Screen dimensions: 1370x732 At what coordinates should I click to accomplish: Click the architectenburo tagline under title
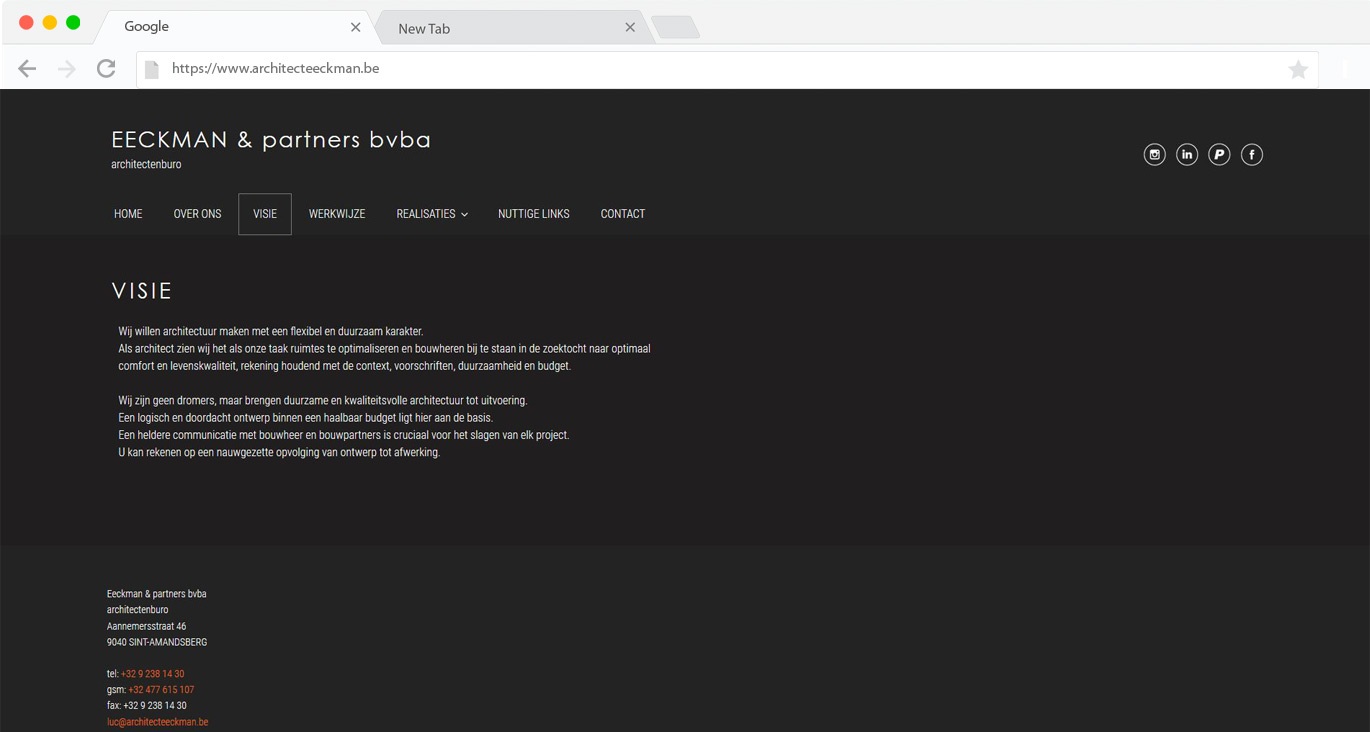[146, 165]
